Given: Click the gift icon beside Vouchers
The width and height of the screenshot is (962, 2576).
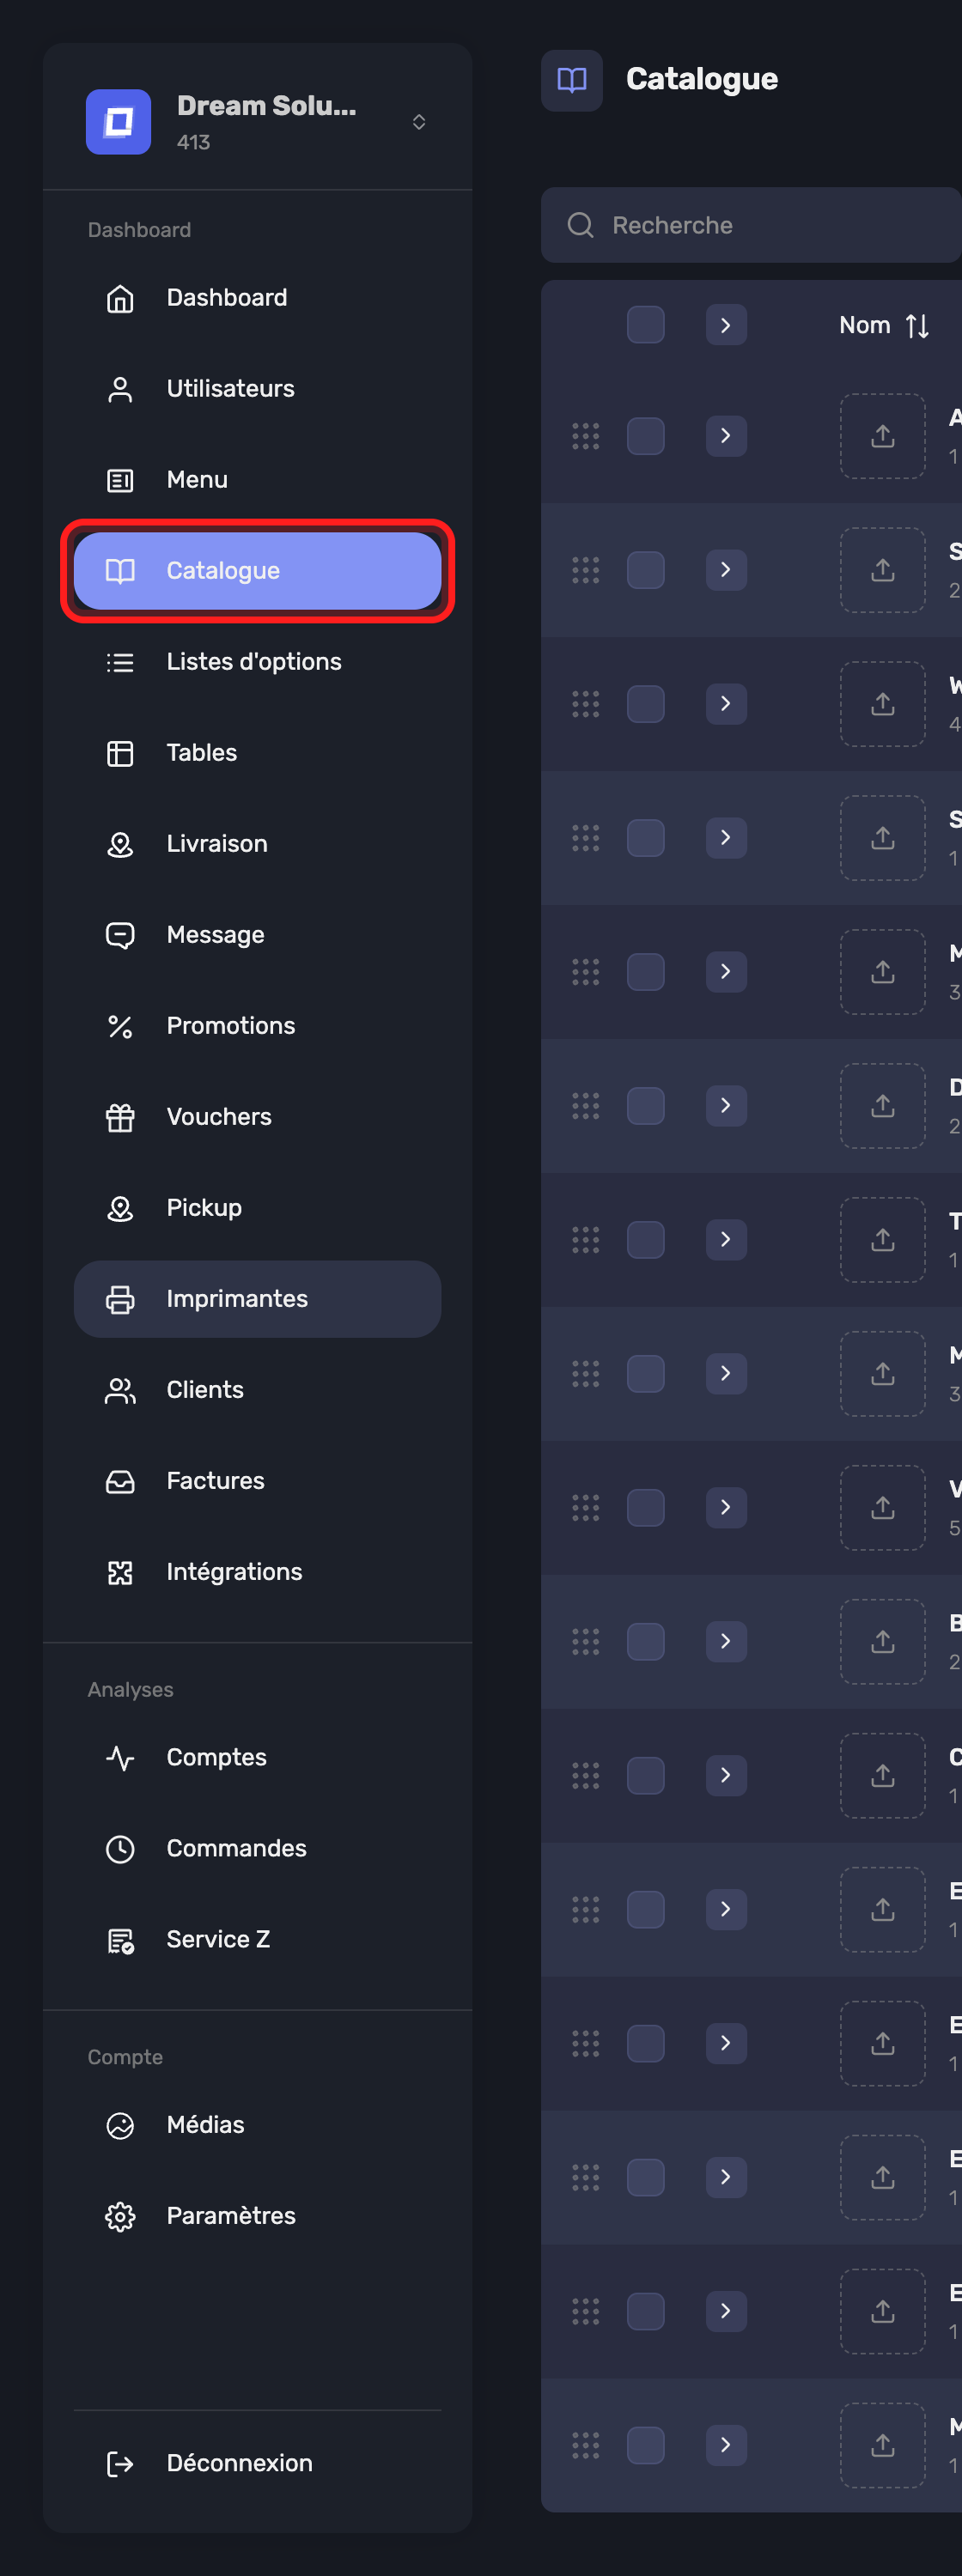Looking at the screenshot, I should click(120, 1117).
